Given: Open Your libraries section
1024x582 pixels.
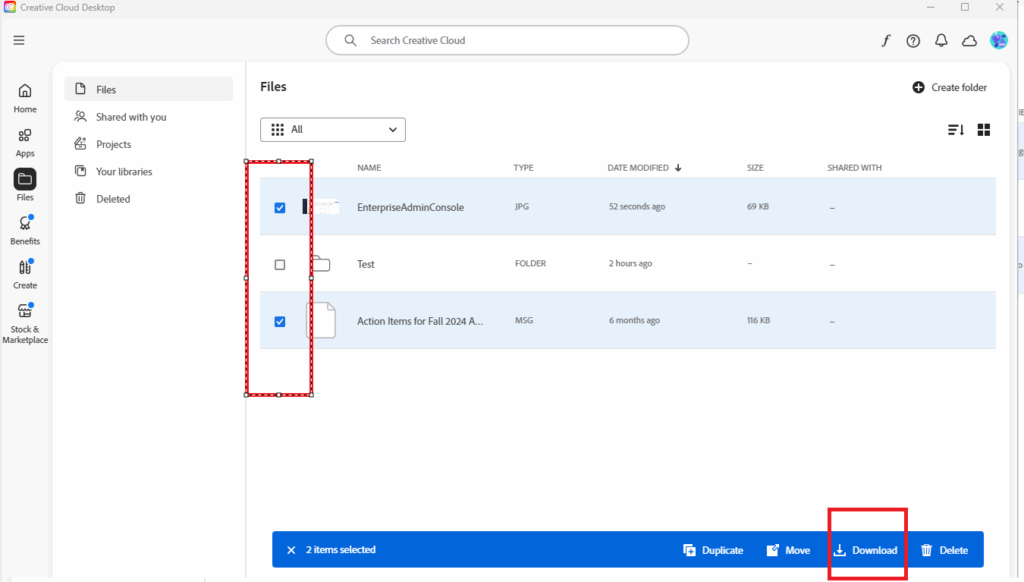Looking at the screenshot, I should click(x=124, y=171).
